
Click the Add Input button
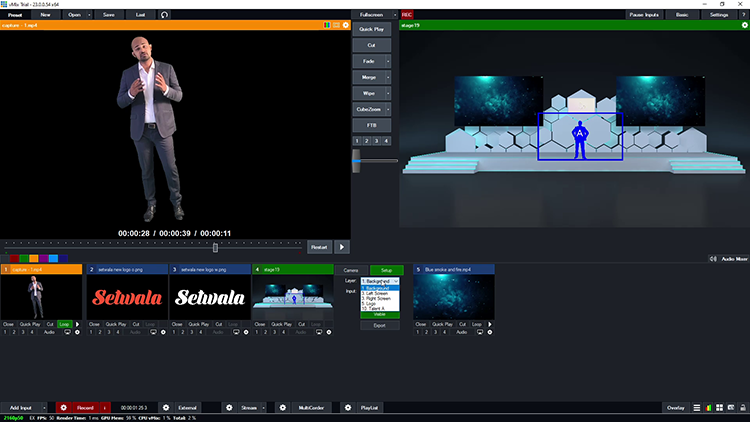point(21,408)
